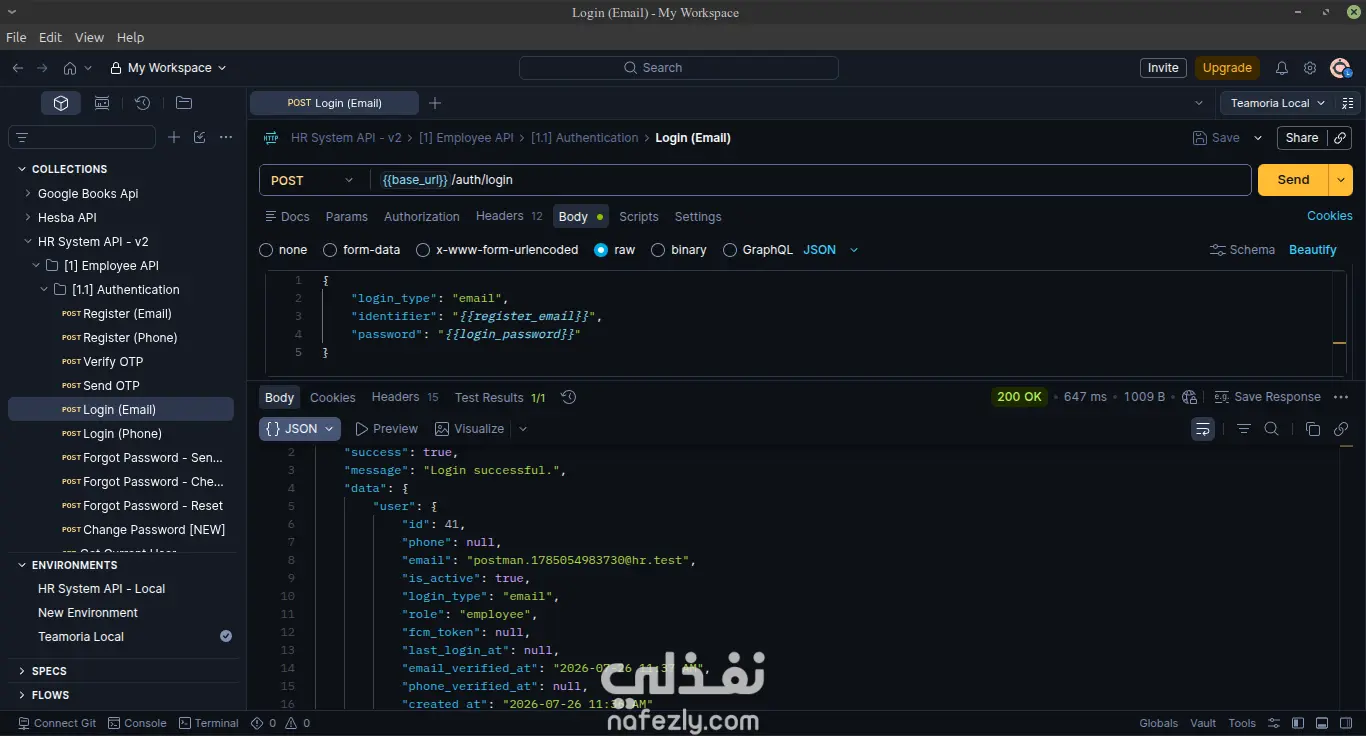Open the Collections sidebar tab icon

[61, 103]
